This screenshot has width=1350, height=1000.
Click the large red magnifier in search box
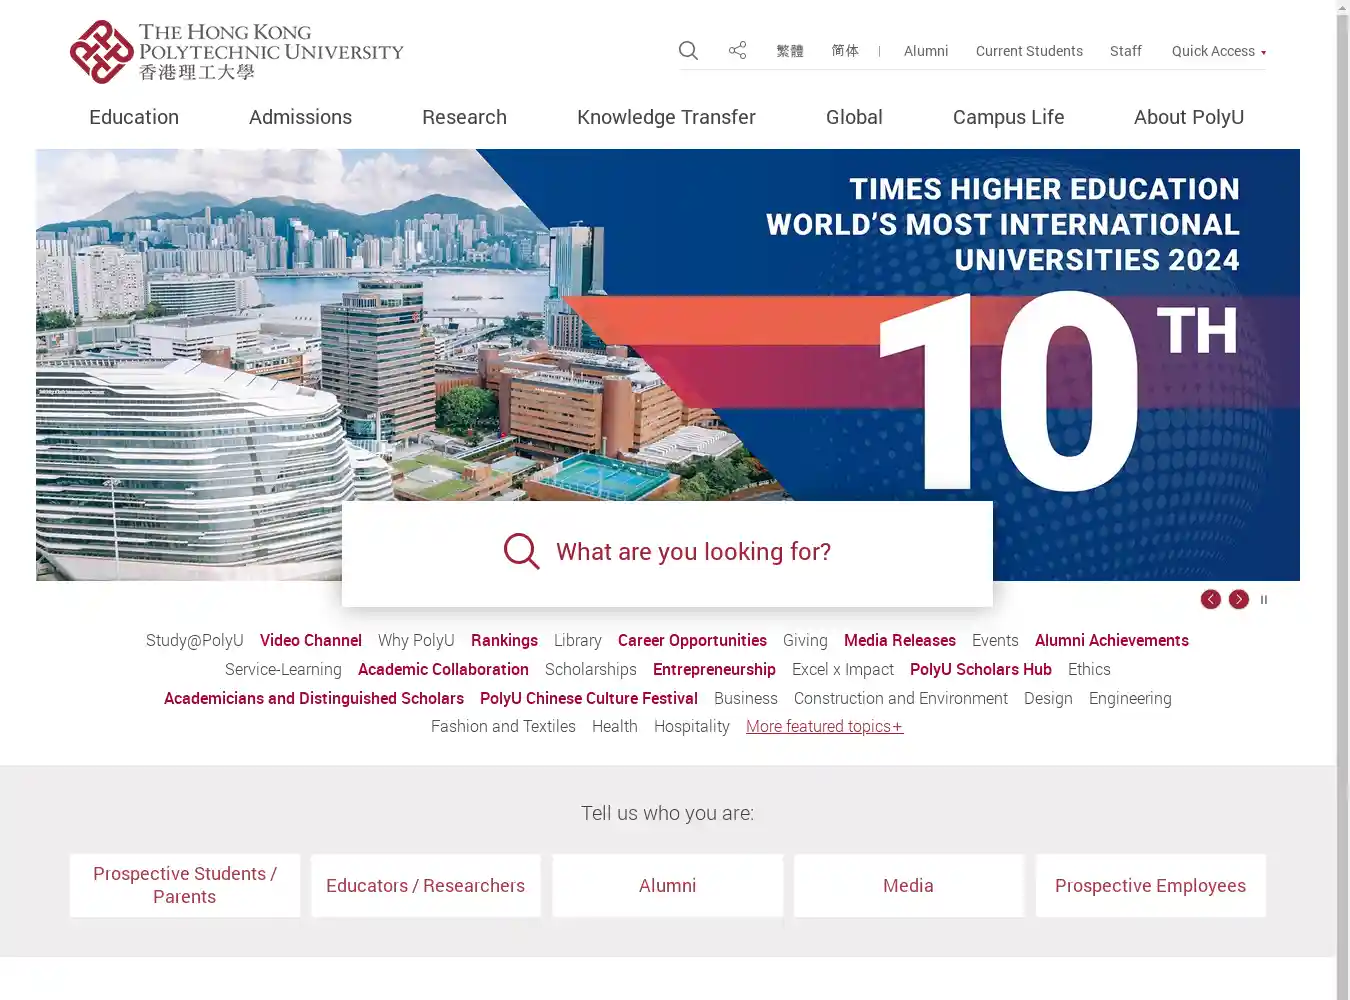click(x=521, y=551)
